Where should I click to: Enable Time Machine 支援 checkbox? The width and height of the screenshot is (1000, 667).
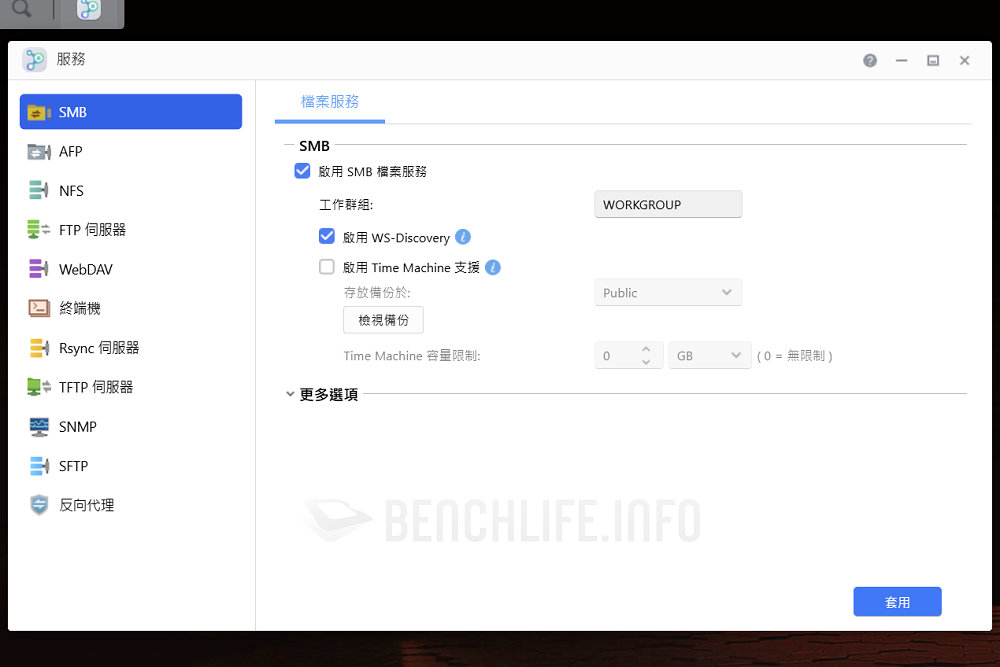point(326,267)
